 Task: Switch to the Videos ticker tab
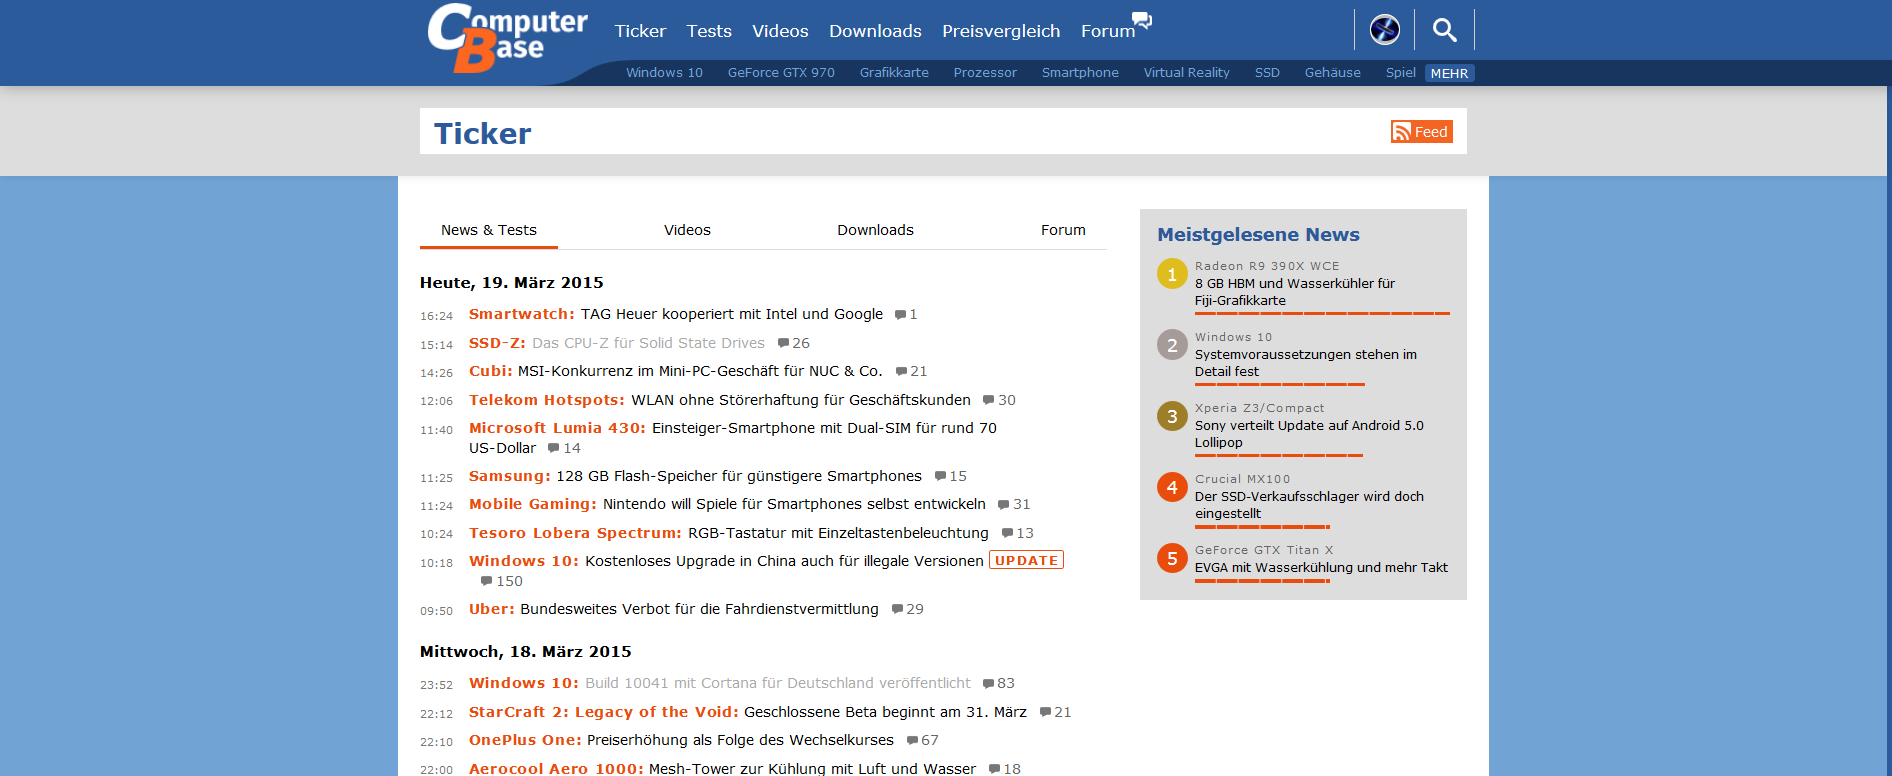[687, 230]
